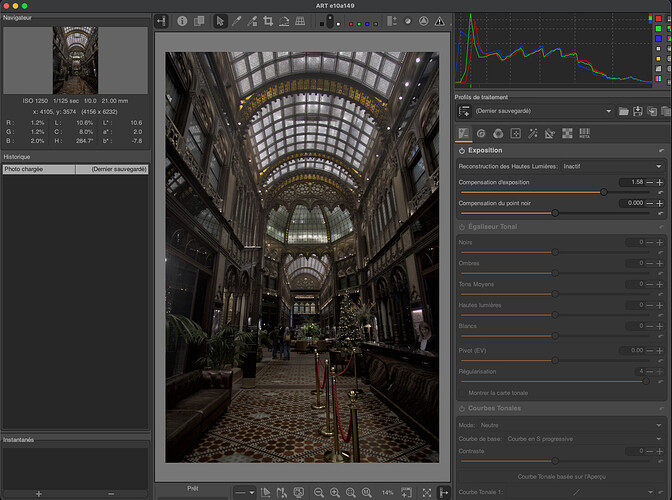
Task: Toggle blue channel preview button
Action: tap(367, 24)
